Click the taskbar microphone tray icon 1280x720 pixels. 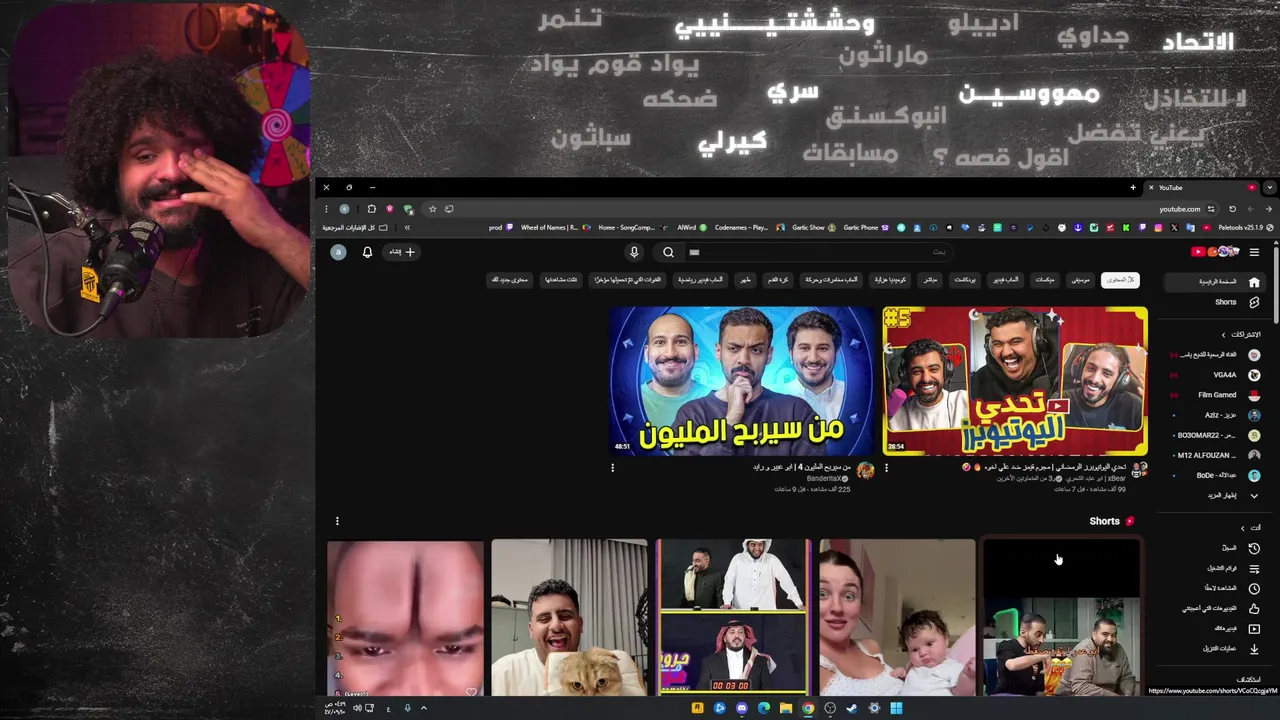pyautogui.click(x=407, y=708)
